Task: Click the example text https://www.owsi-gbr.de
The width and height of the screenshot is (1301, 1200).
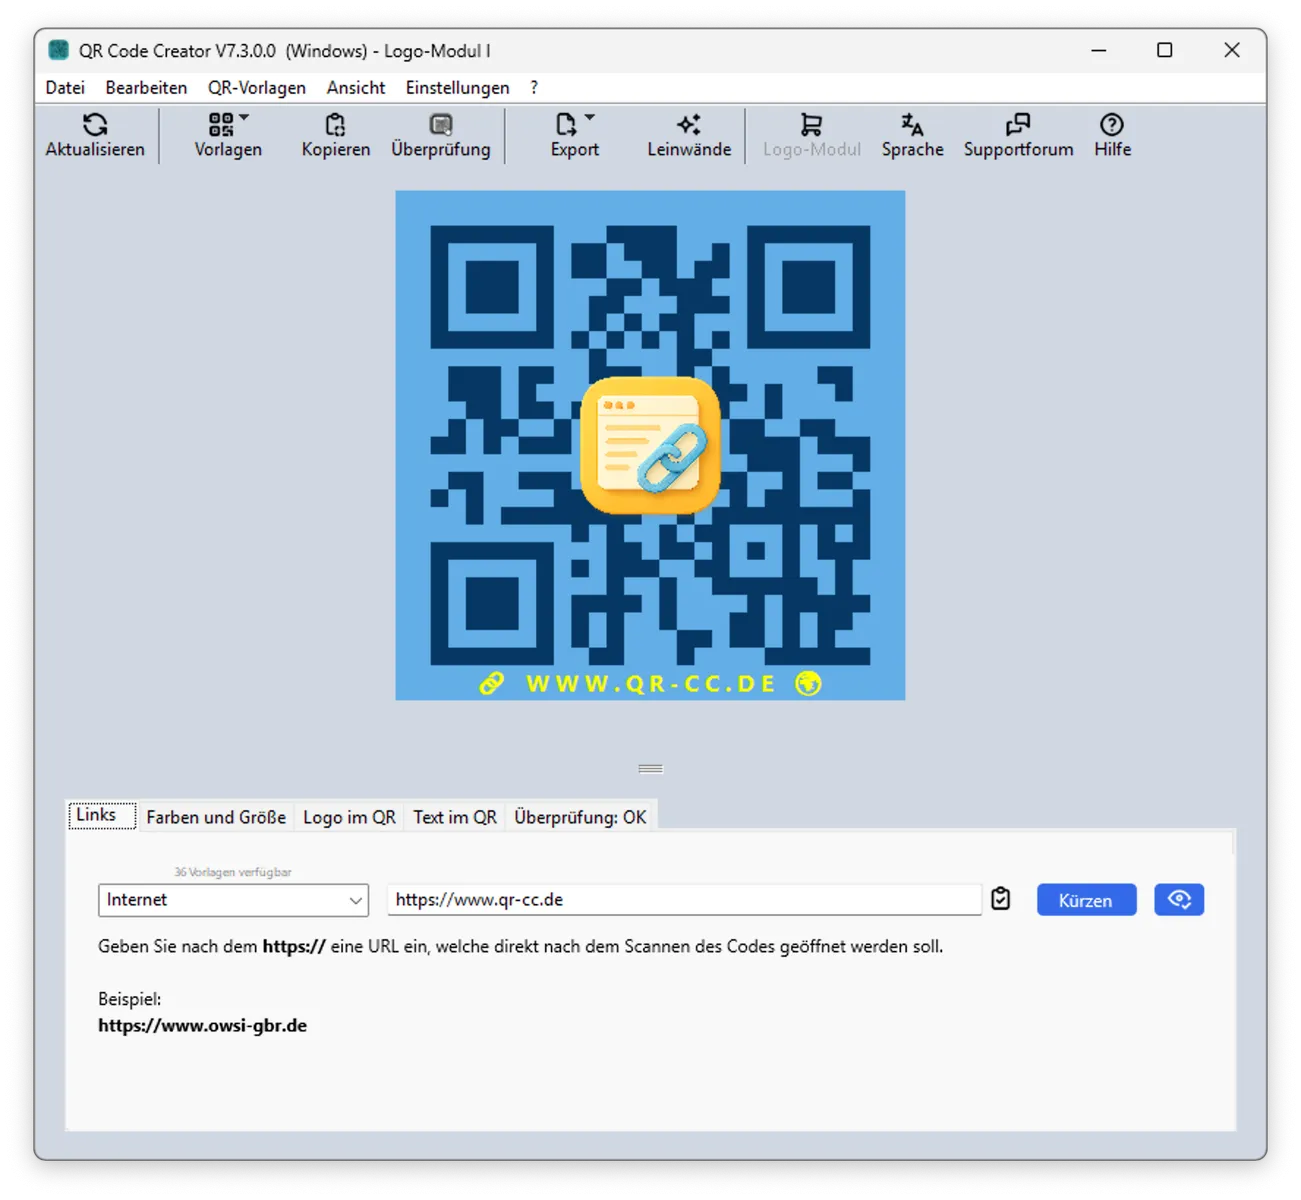Action: (x=202, y=1025)
